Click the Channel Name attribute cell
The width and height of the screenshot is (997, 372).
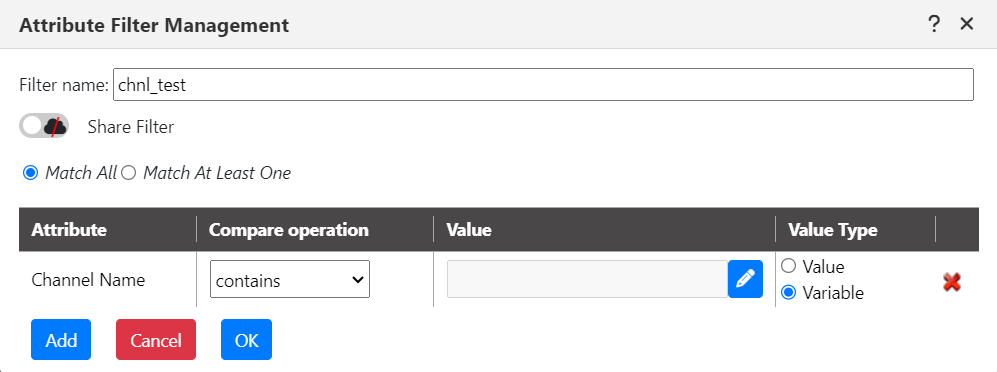tap(88, 280)
